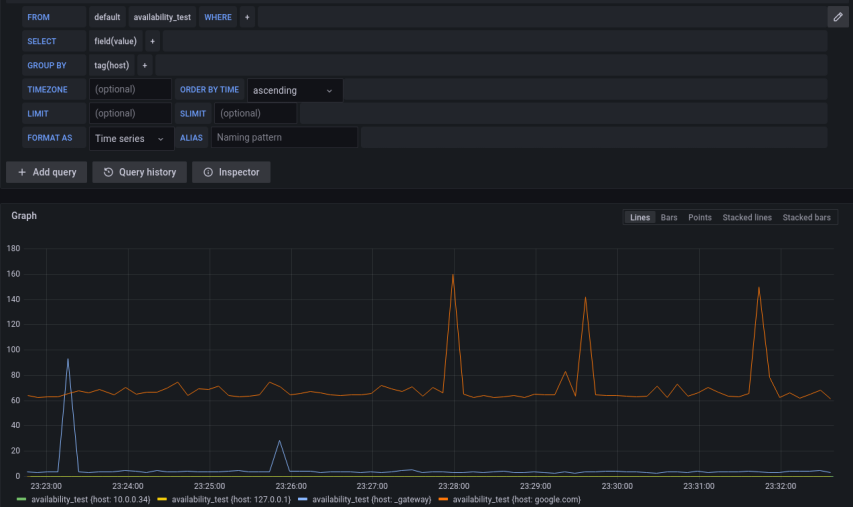Toggle legend series host _gateway

pos(372,499)
